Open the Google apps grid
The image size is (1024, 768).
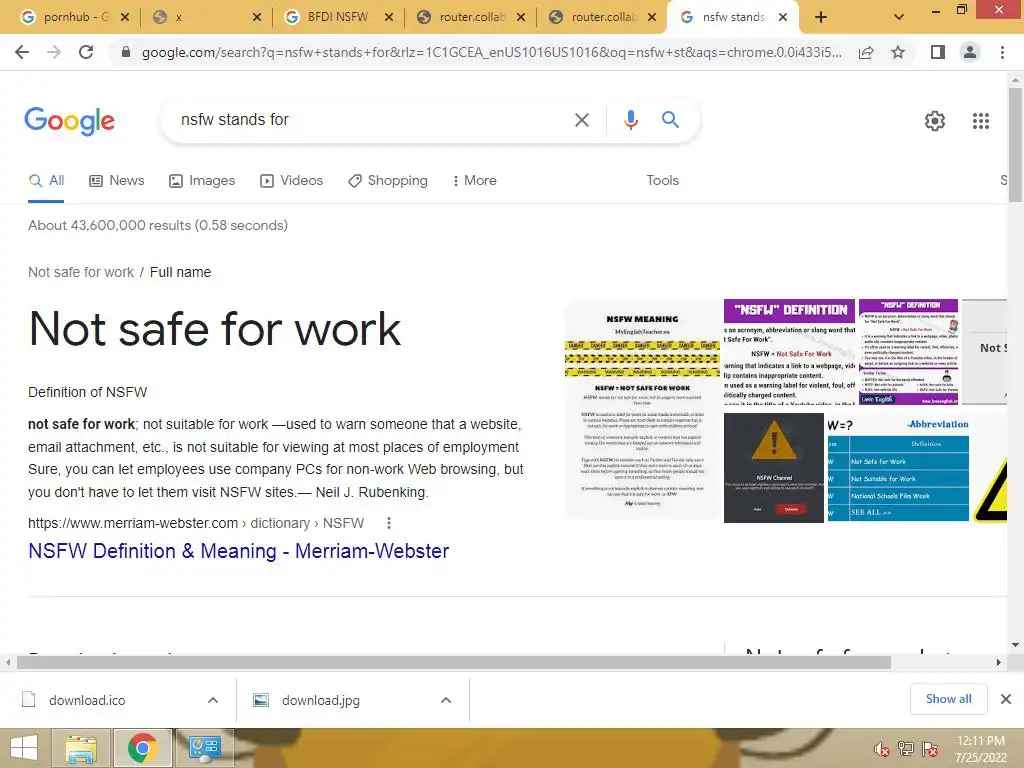pyautogui.click(x=981, y=121)
